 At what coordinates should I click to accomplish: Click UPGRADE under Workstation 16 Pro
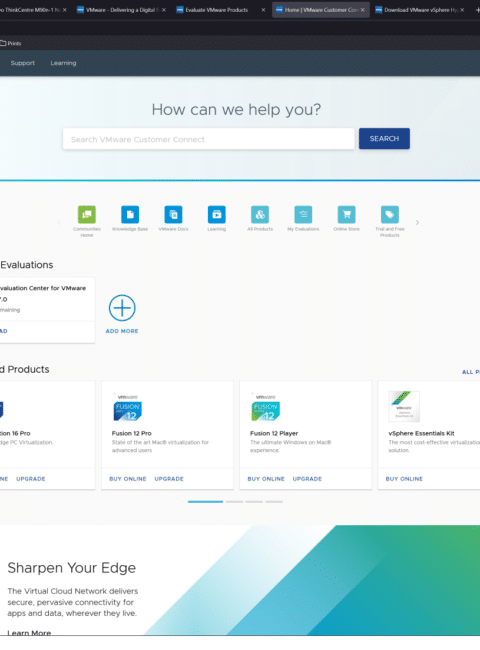(x=31, y=479)
